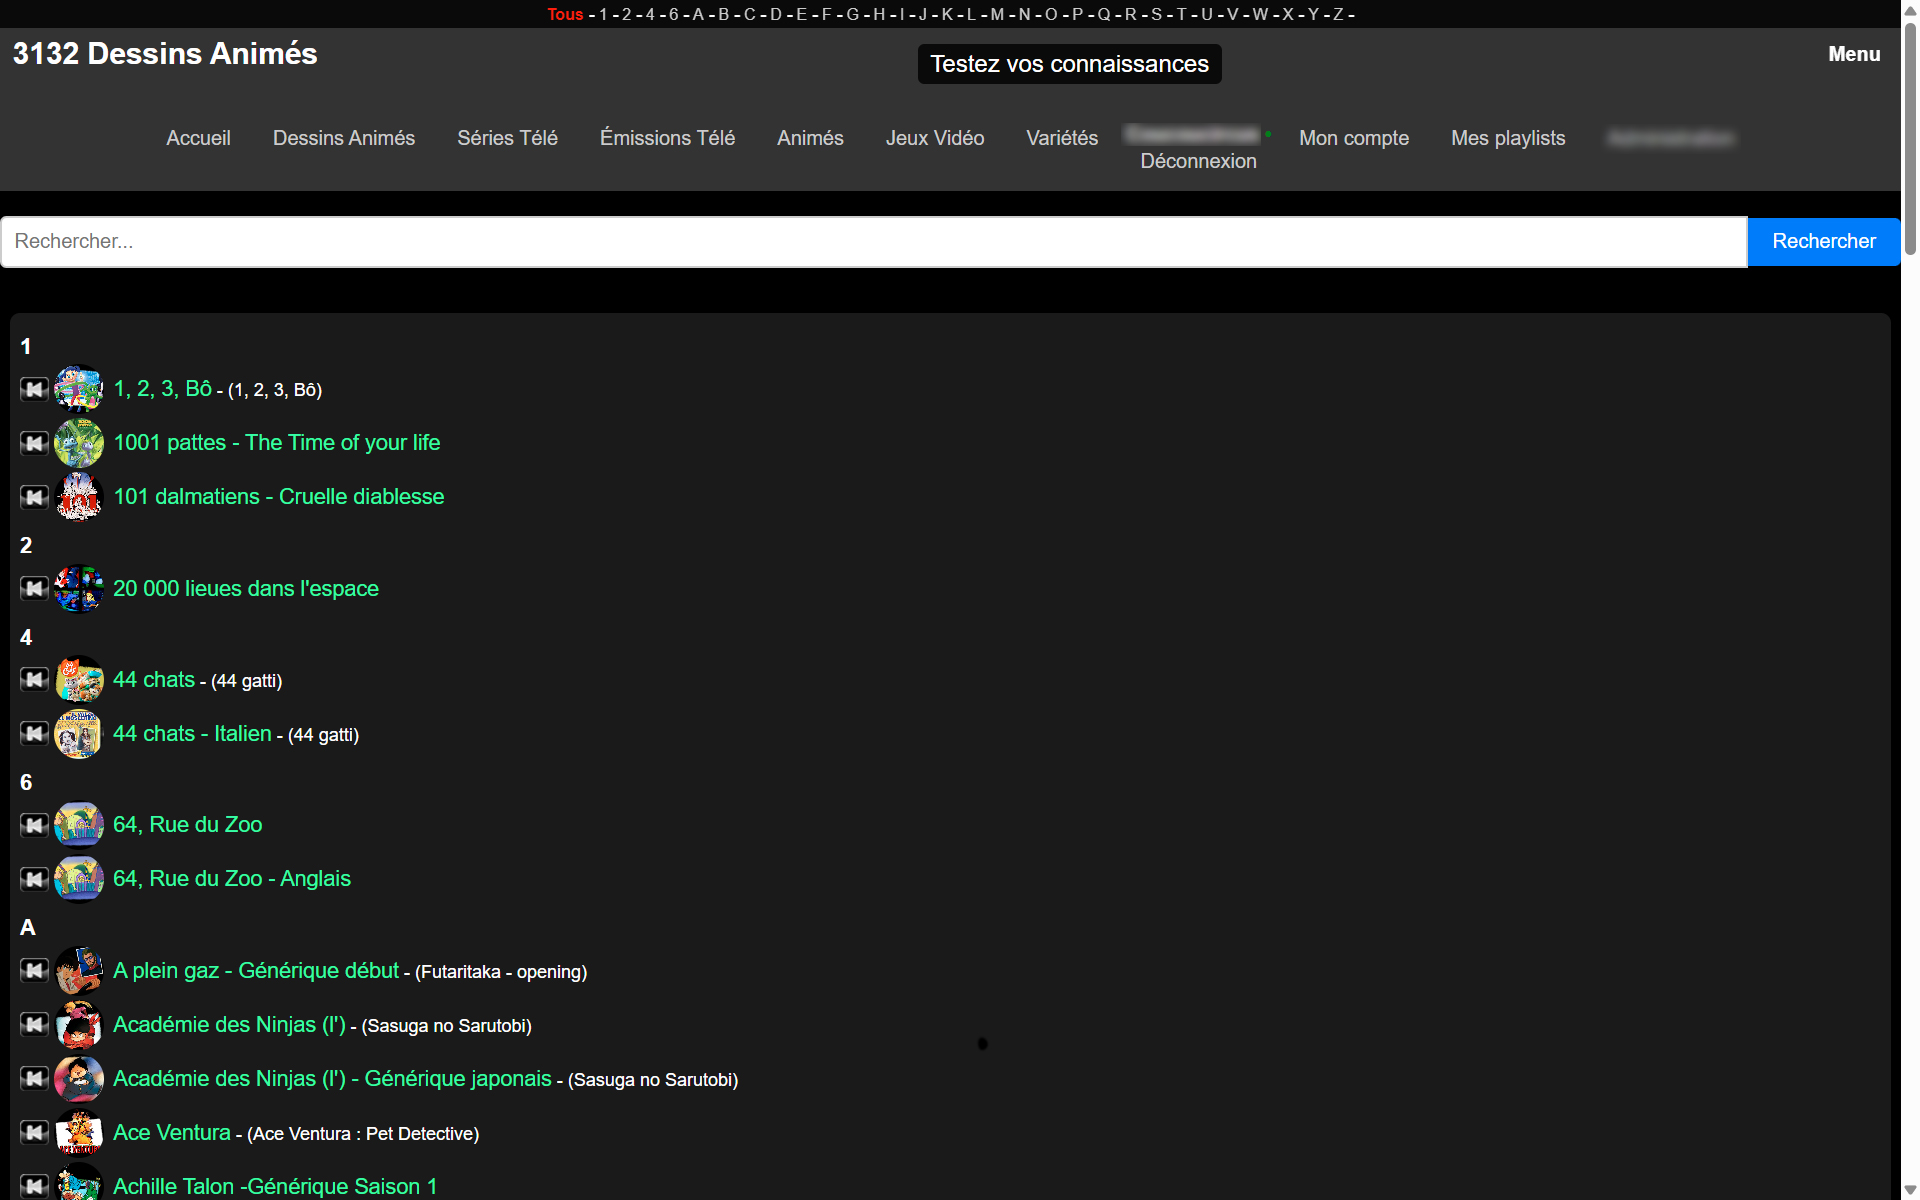Filter the list by letter M
The width and height of the screenshot is (1920, 1200).
pyautogui.click(x=997, y=14)
